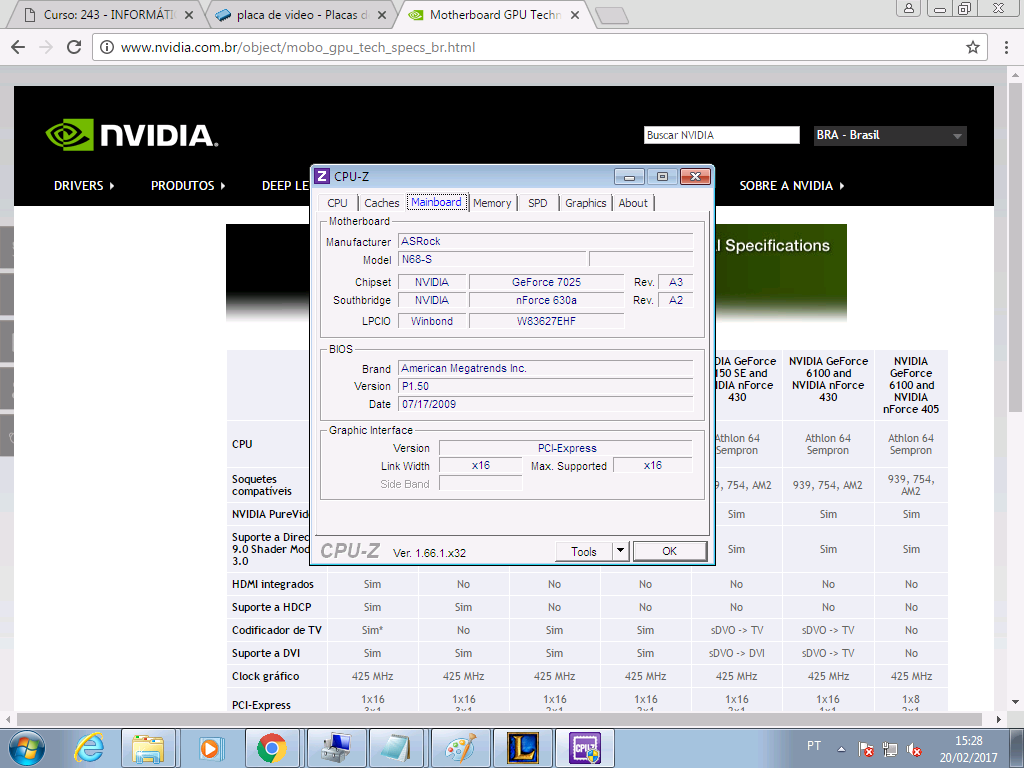Open Action Center flag in system tray
The height and width of the screenshot is (768, 1024).
pos(866,749)
